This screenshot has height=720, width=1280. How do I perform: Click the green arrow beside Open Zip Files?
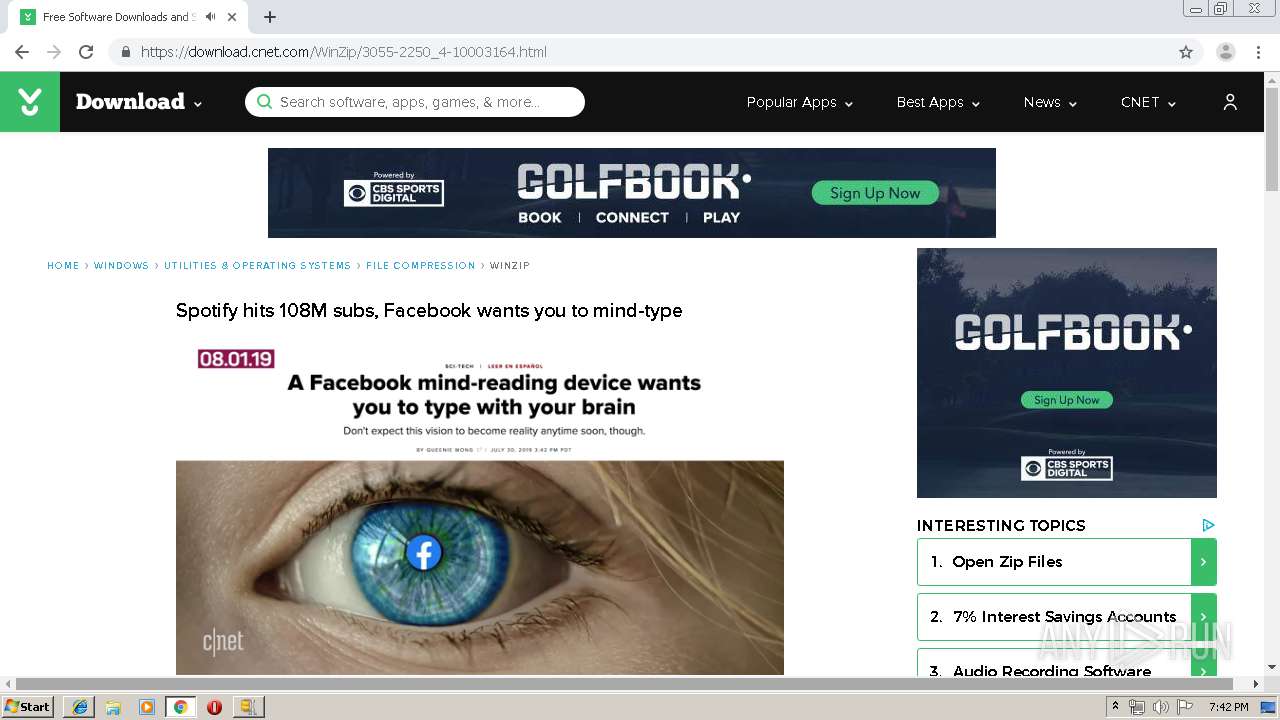click(x=1203, y=562)
